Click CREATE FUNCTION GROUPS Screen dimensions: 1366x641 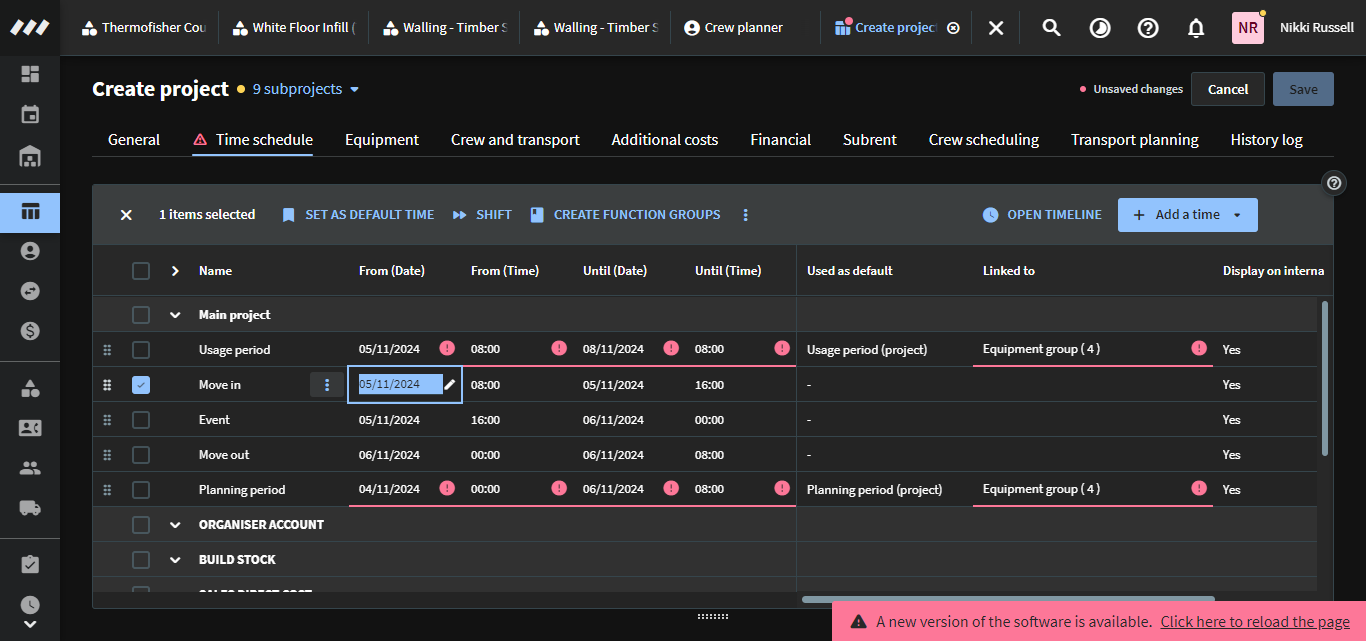coord(625,215)
